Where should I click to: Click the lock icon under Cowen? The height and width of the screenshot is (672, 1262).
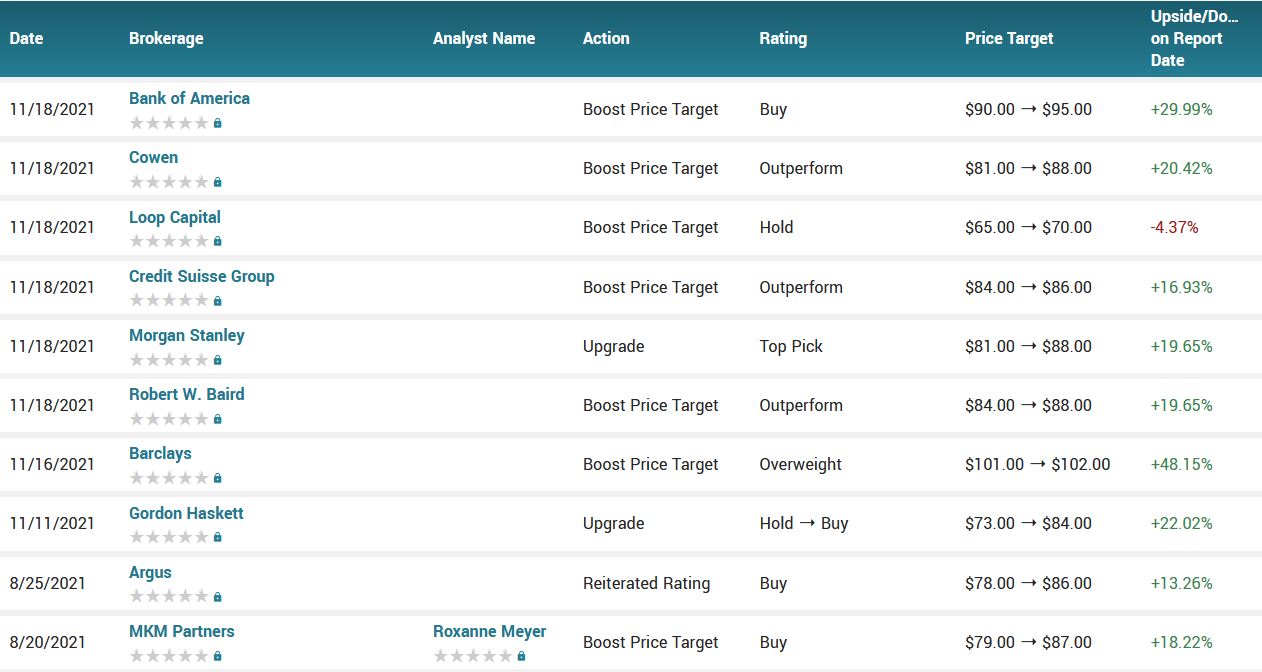[217, 182]
